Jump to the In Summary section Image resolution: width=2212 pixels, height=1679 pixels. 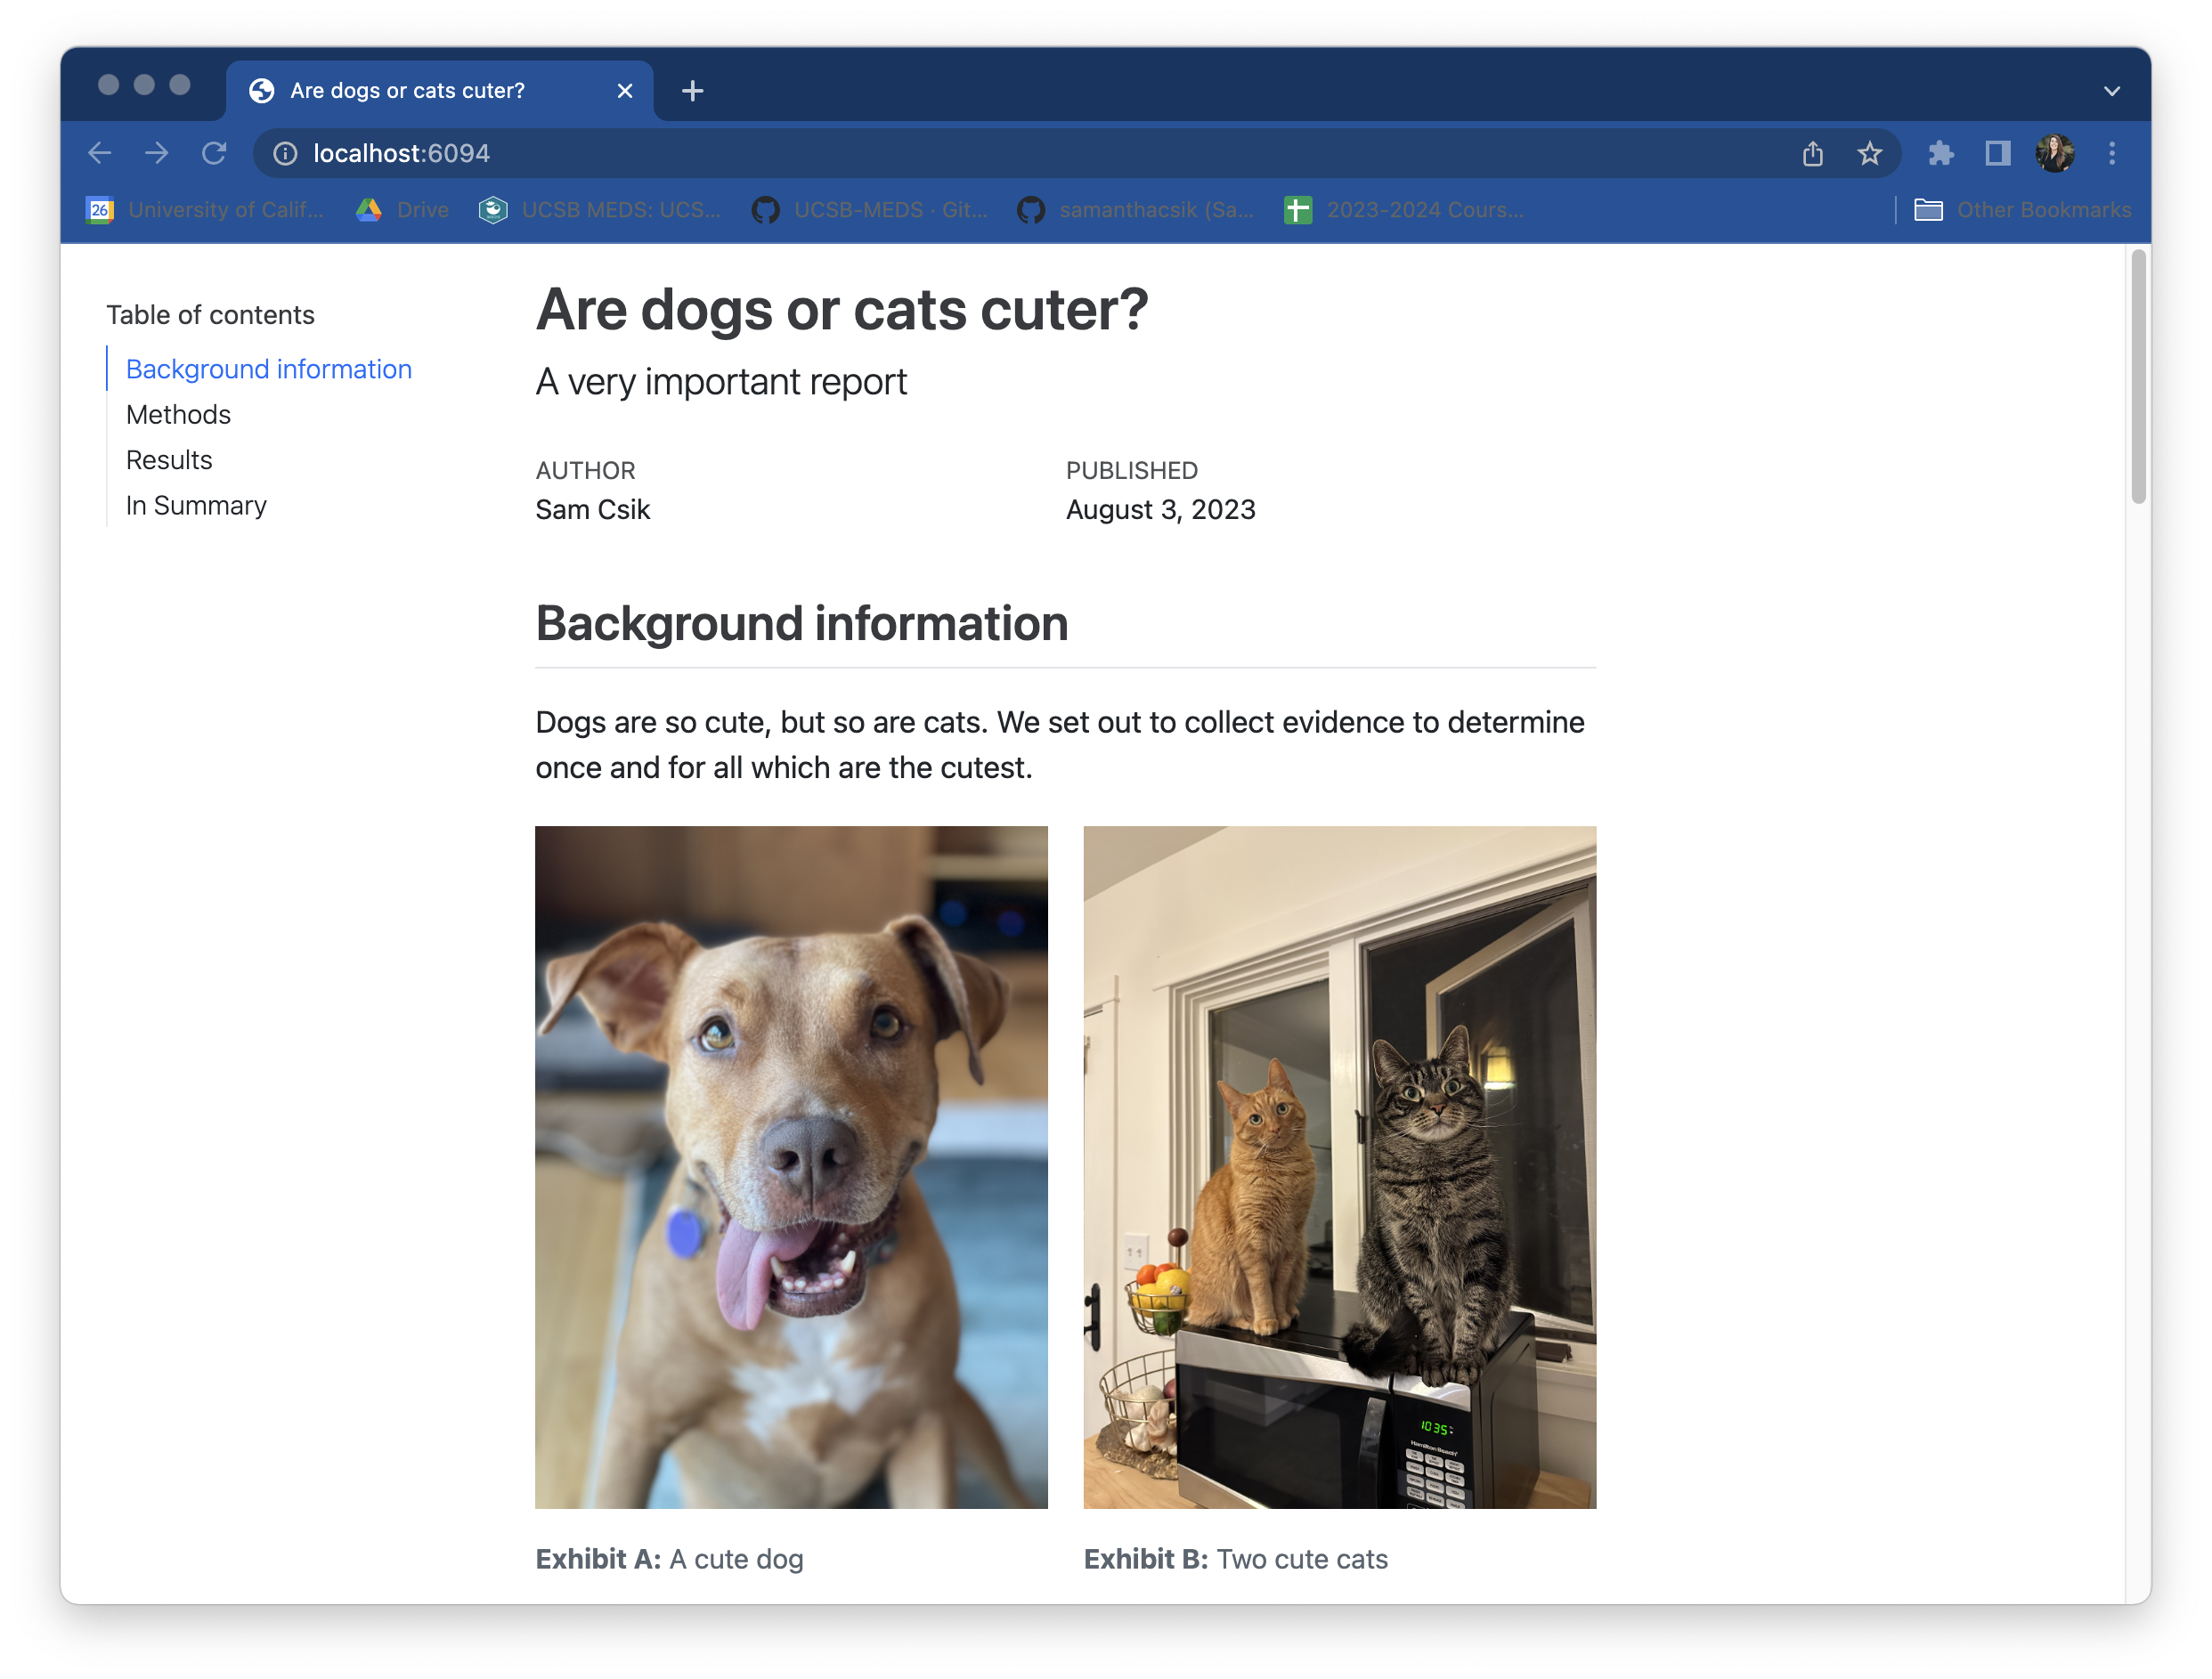196,506
